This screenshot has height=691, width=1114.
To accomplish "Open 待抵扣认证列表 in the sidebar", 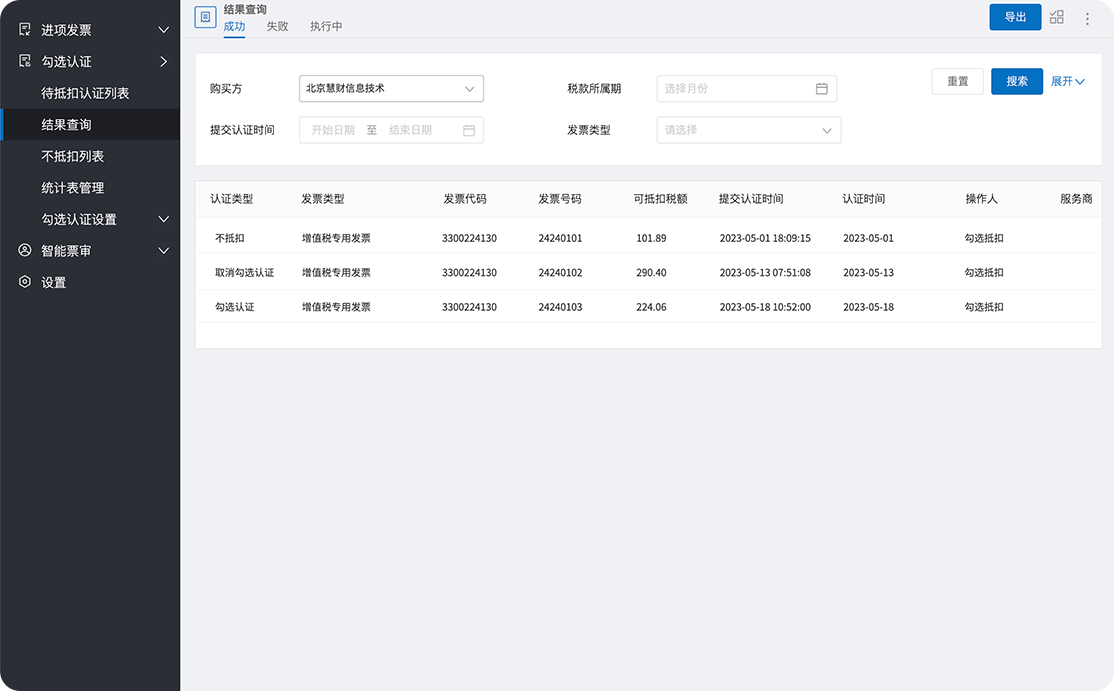I will point(85,93).
